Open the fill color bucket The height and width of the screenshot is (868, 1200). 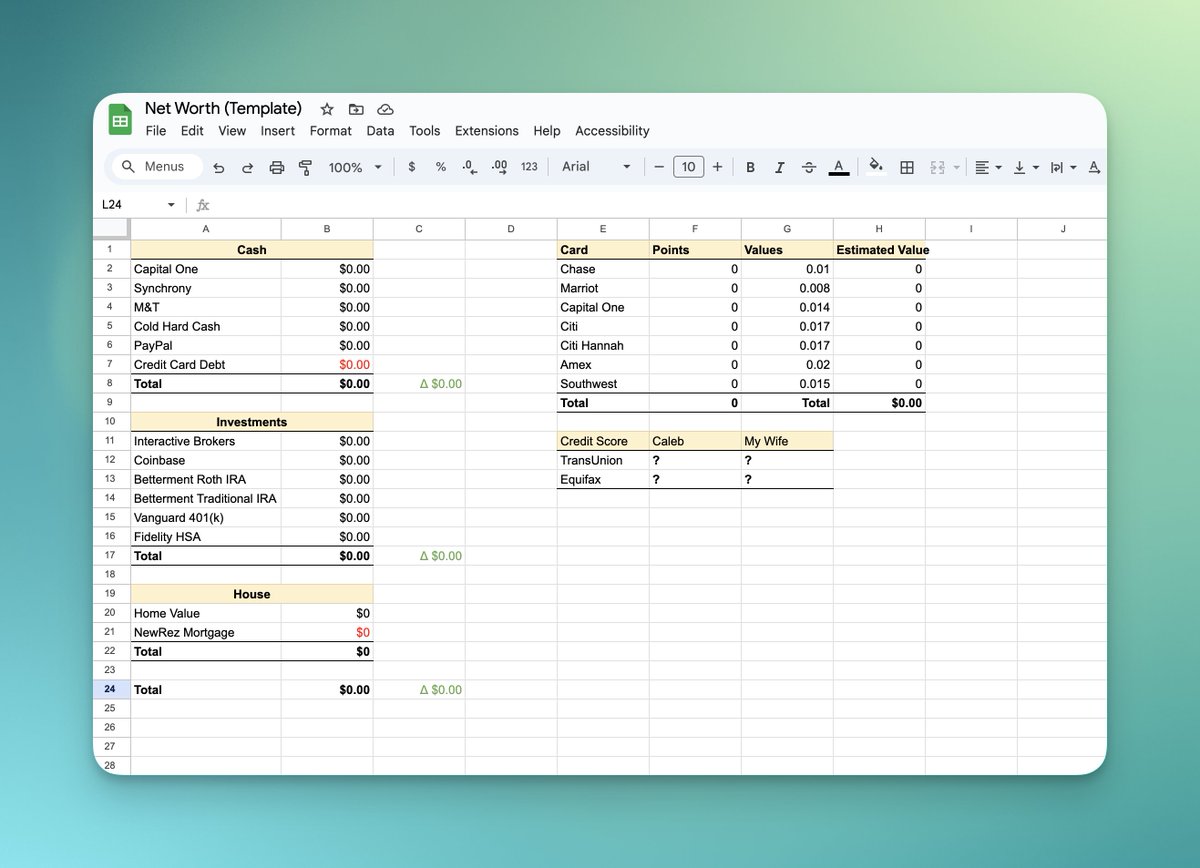point(876,167)
